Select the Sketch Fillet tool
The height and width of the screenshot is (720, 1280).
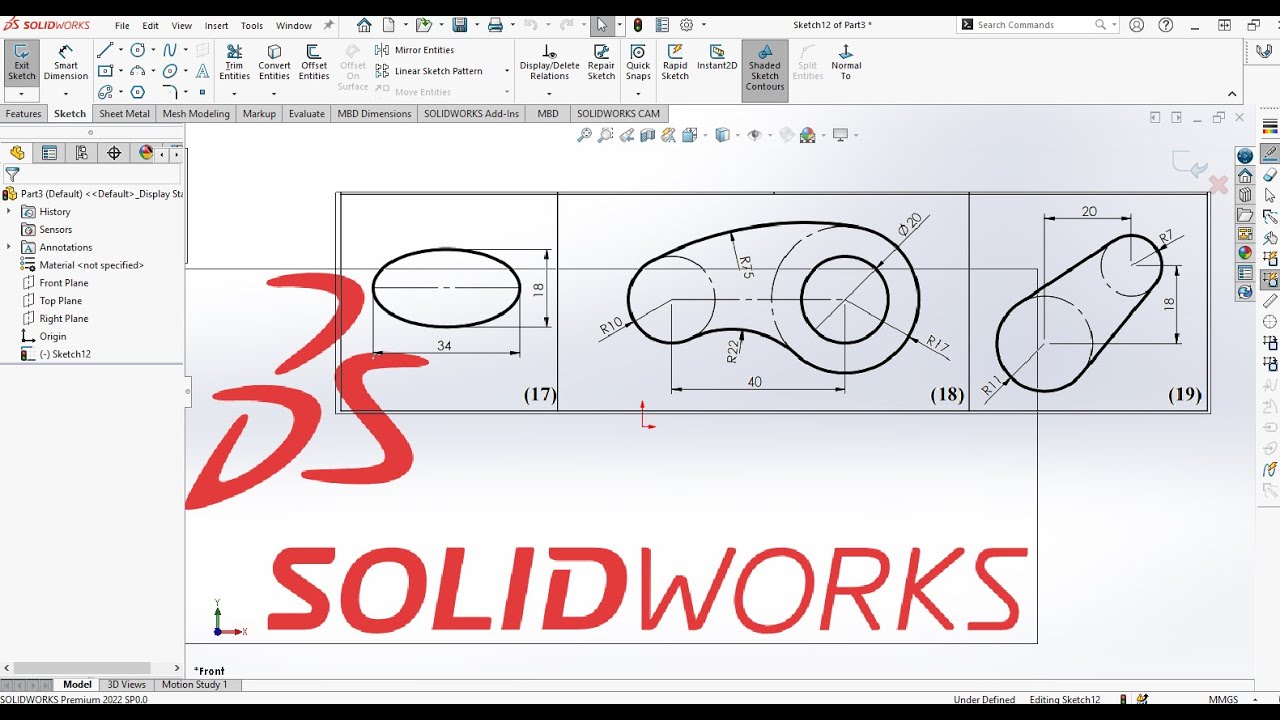point(170,92)
